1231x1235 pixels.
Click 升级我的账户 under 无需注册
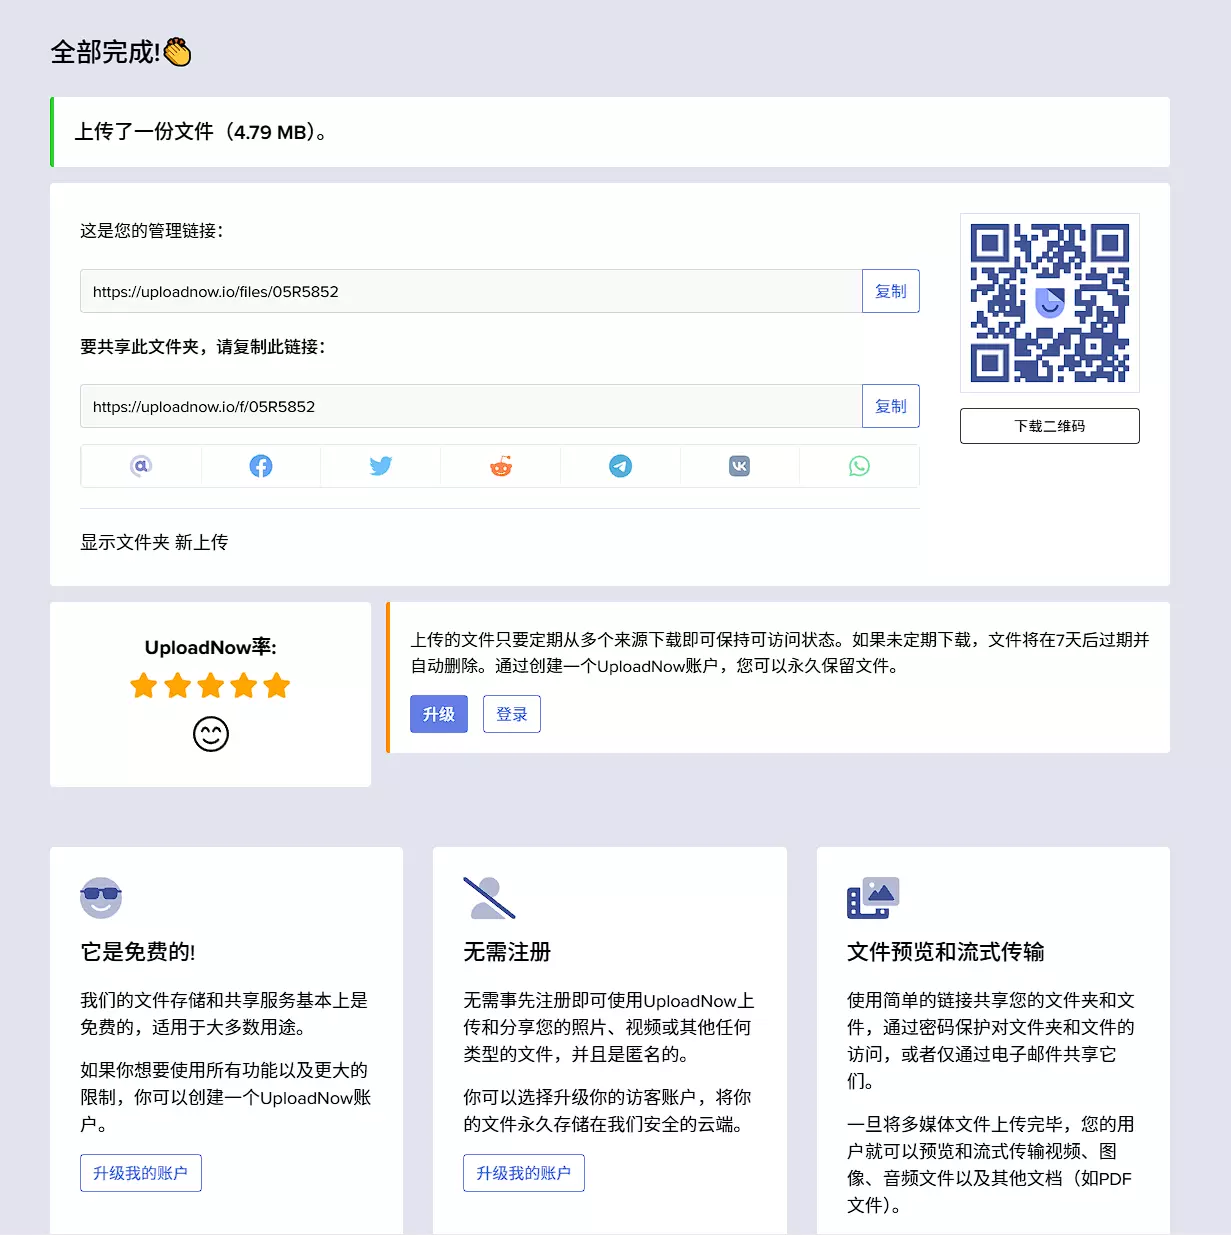[524, 1173]
